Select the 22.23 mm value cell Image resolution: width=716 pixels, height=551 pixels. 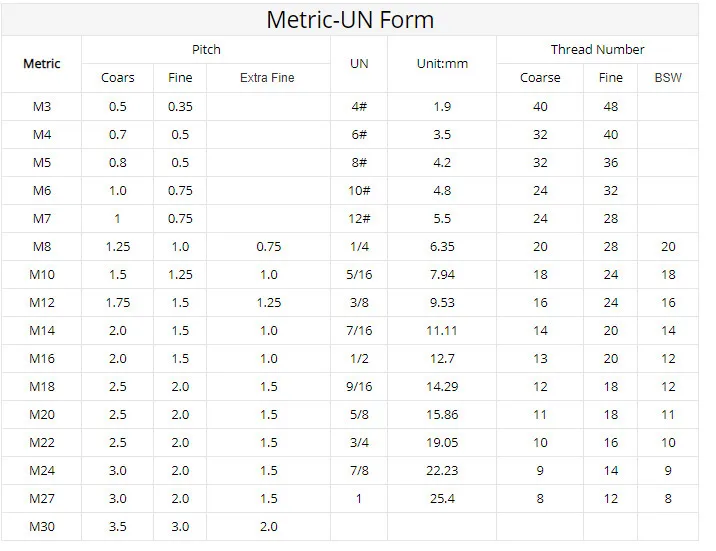(442, 471)
